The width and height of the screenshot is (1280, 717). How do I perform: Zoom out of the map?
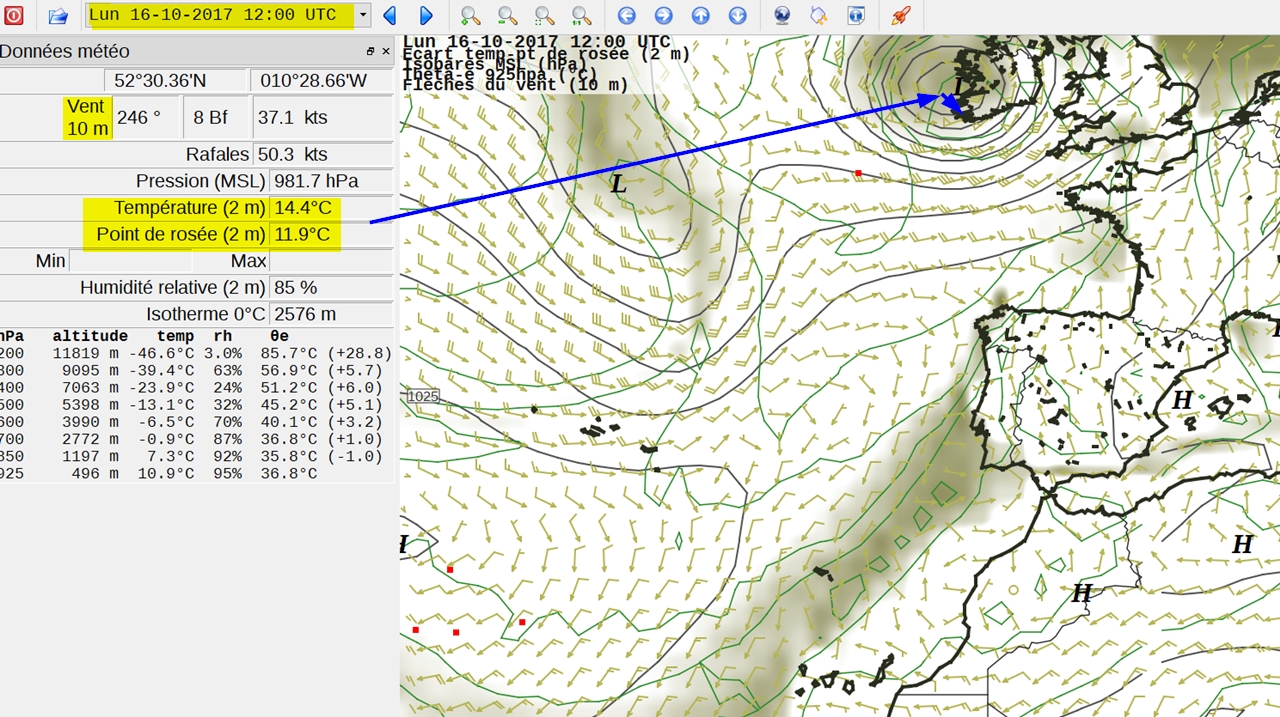tap(507, 15)
